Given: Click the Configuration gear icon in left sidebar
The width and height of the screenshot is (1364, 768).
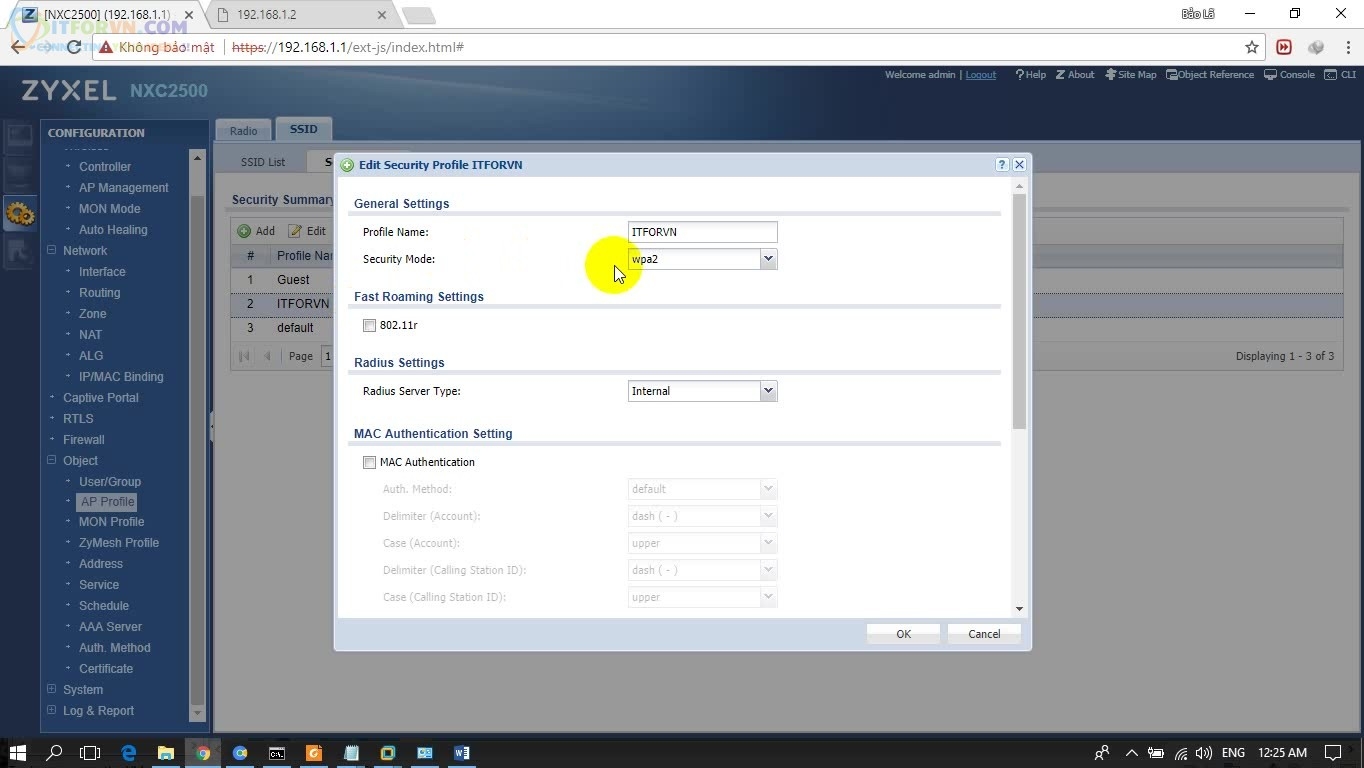Looking at the screenshot, I should coord(19,212).
